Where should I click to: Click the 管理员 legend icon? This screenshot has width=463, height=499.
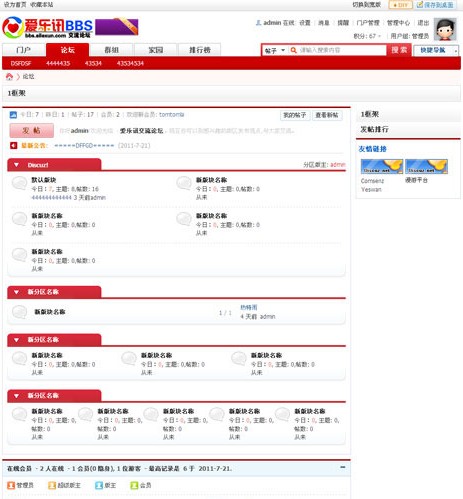11,485
